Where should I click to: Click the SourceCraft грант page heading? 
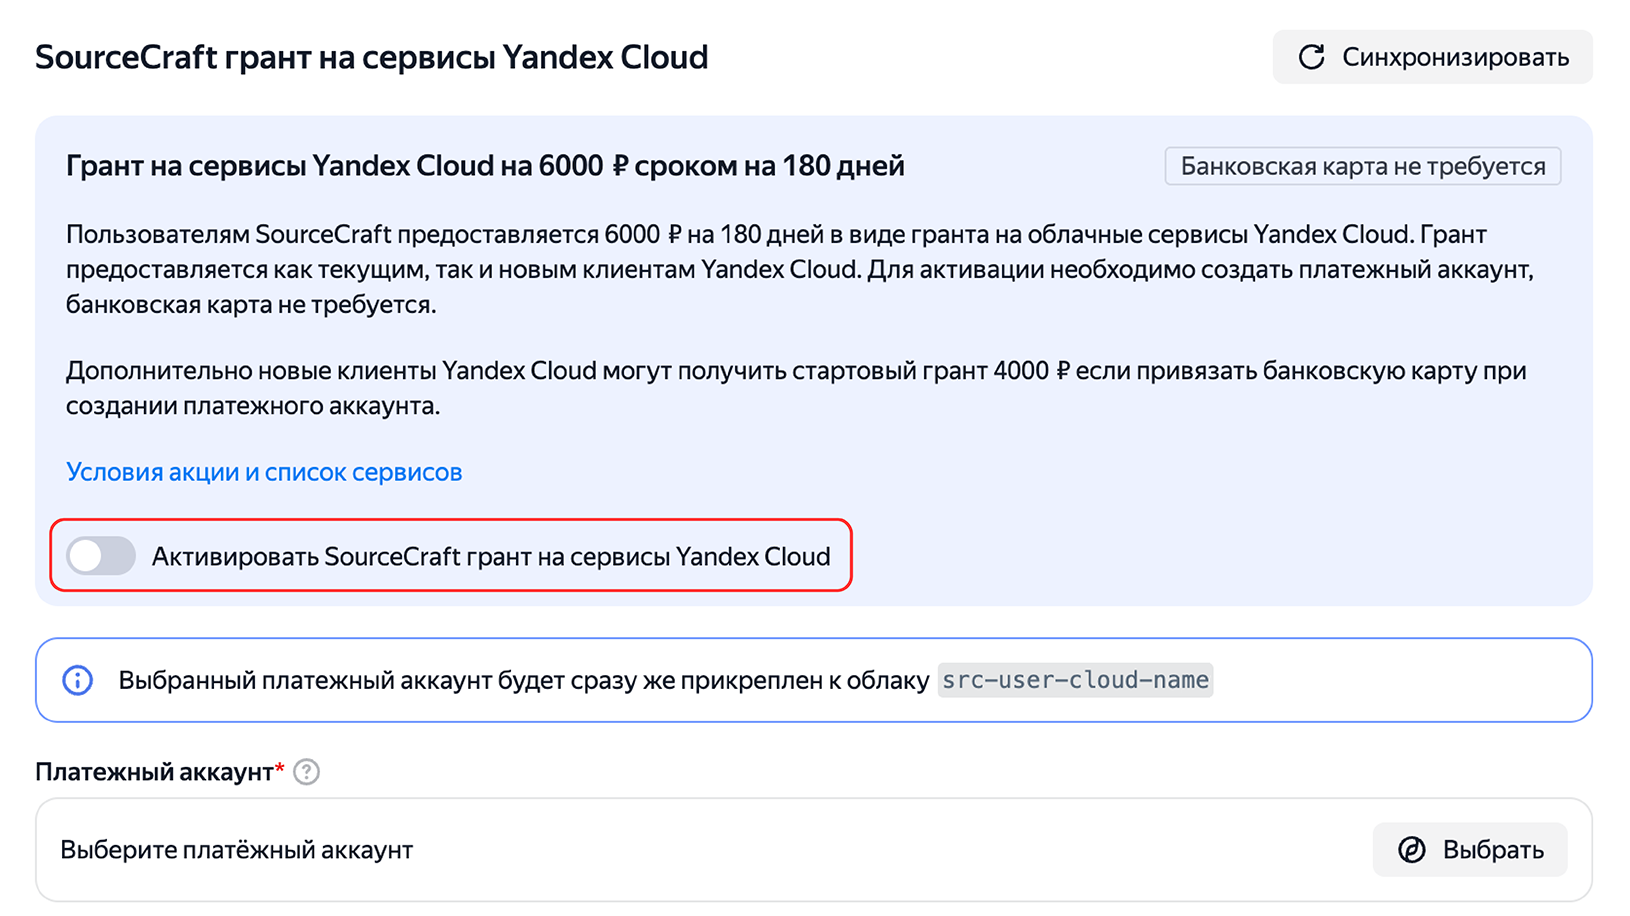[371, 57]
